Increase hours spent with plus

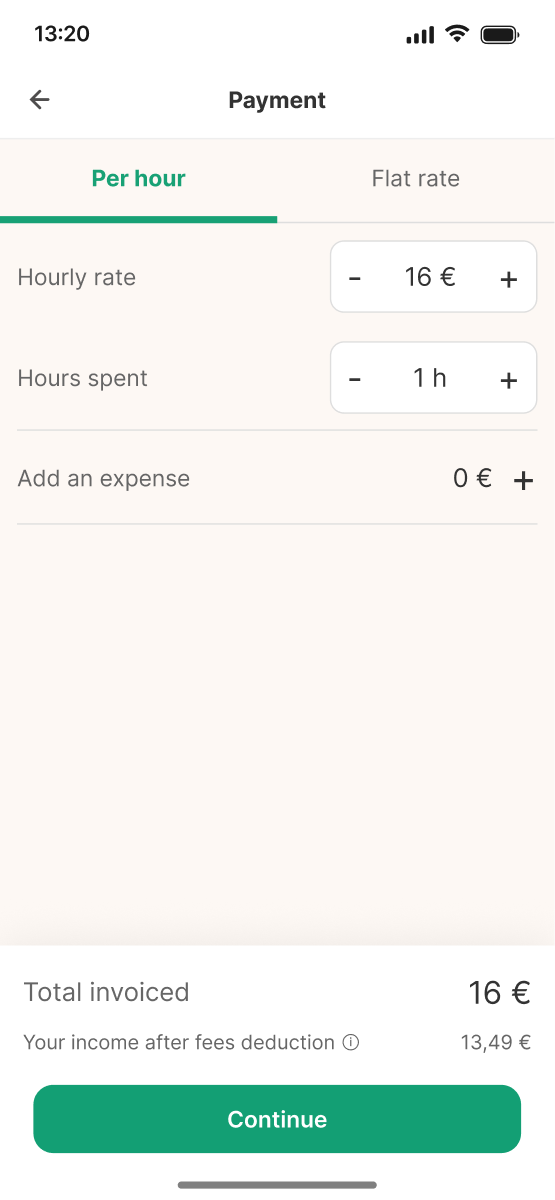click(508, 379)
